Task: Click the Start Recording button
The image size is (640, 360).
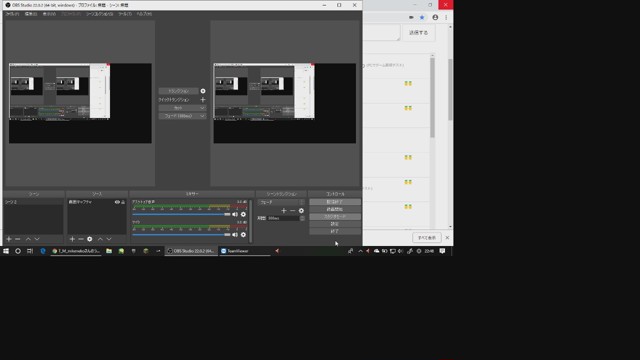Action: [335, 209]
